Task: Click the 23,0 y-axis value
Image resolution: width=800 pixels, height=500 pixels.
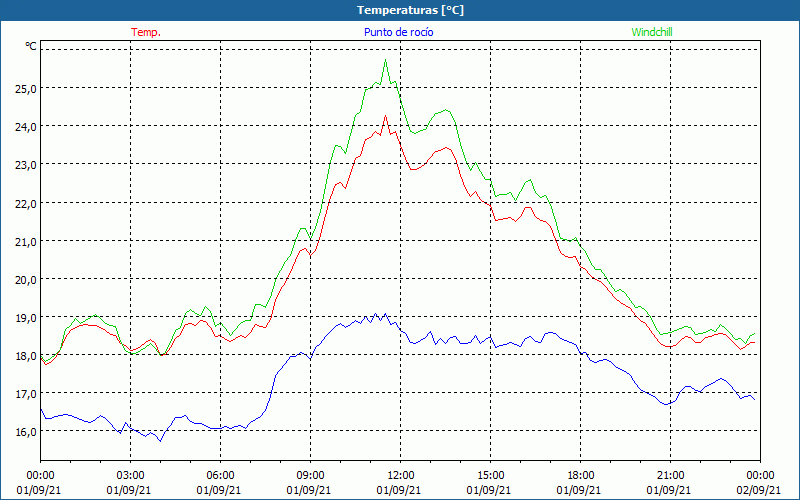Action: click(x=26, y=165)
